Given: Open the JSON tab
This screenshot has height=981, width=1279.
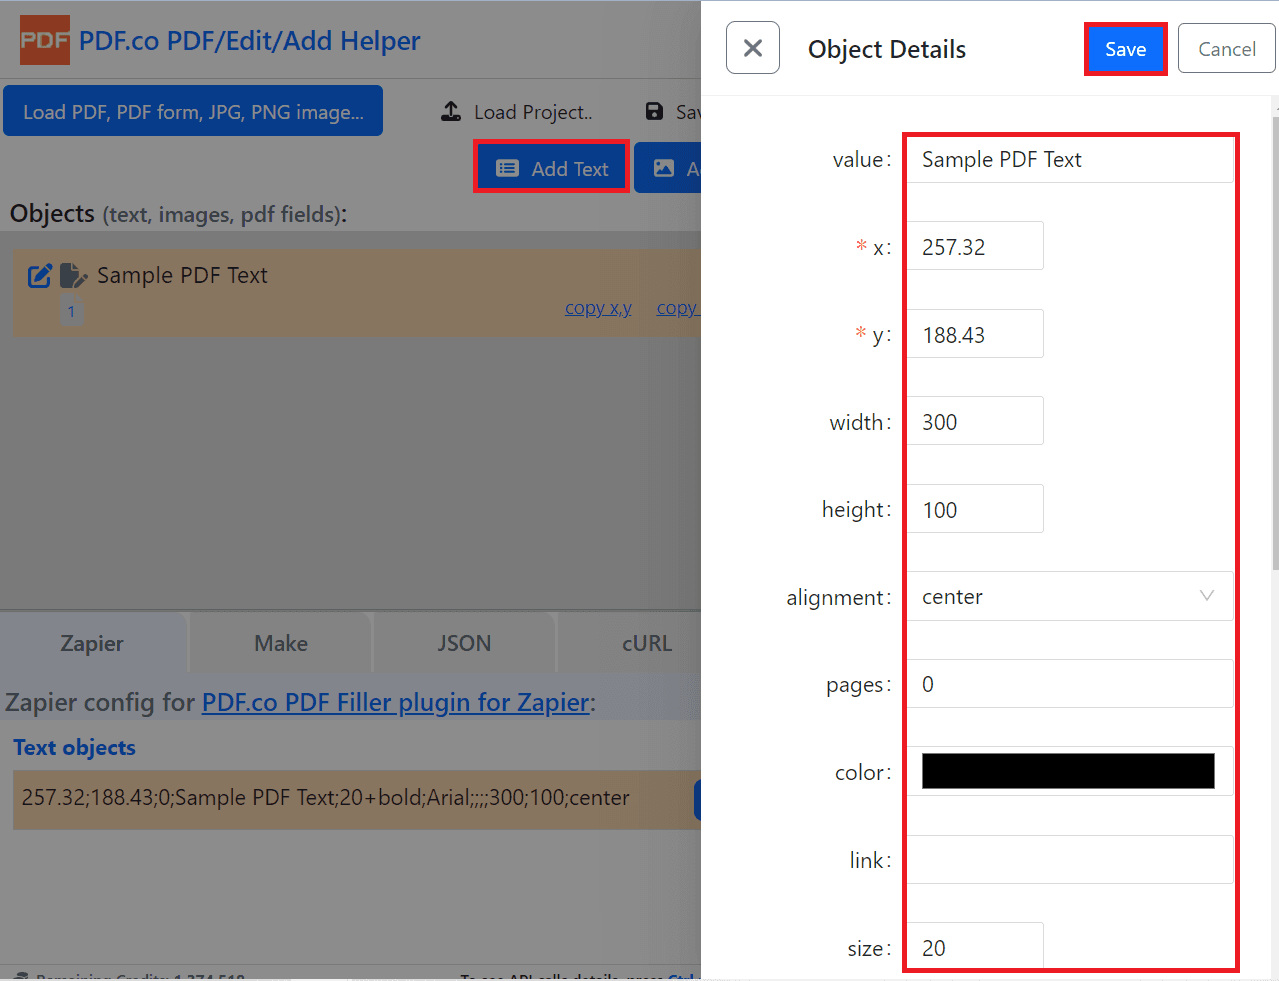Looking at the screenshot, I should 464,643.
